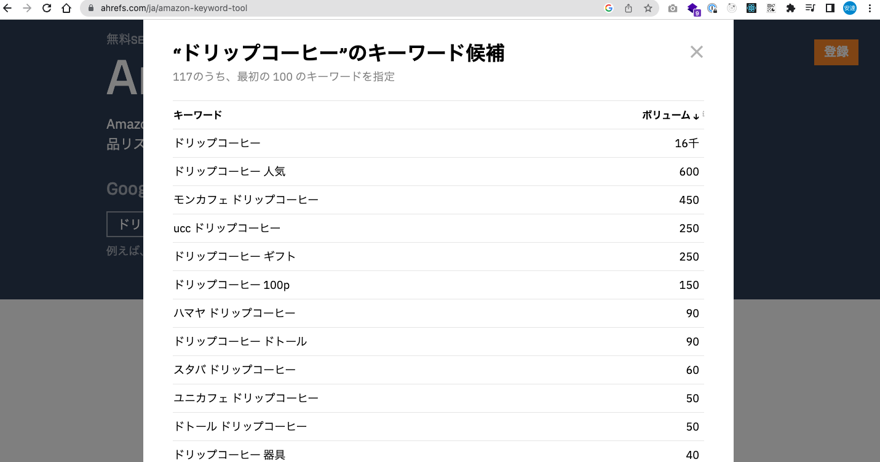Viewport: 880px width, 462px height.
Task: Click the camera screenshot extension icon
Action: (672, 8)
